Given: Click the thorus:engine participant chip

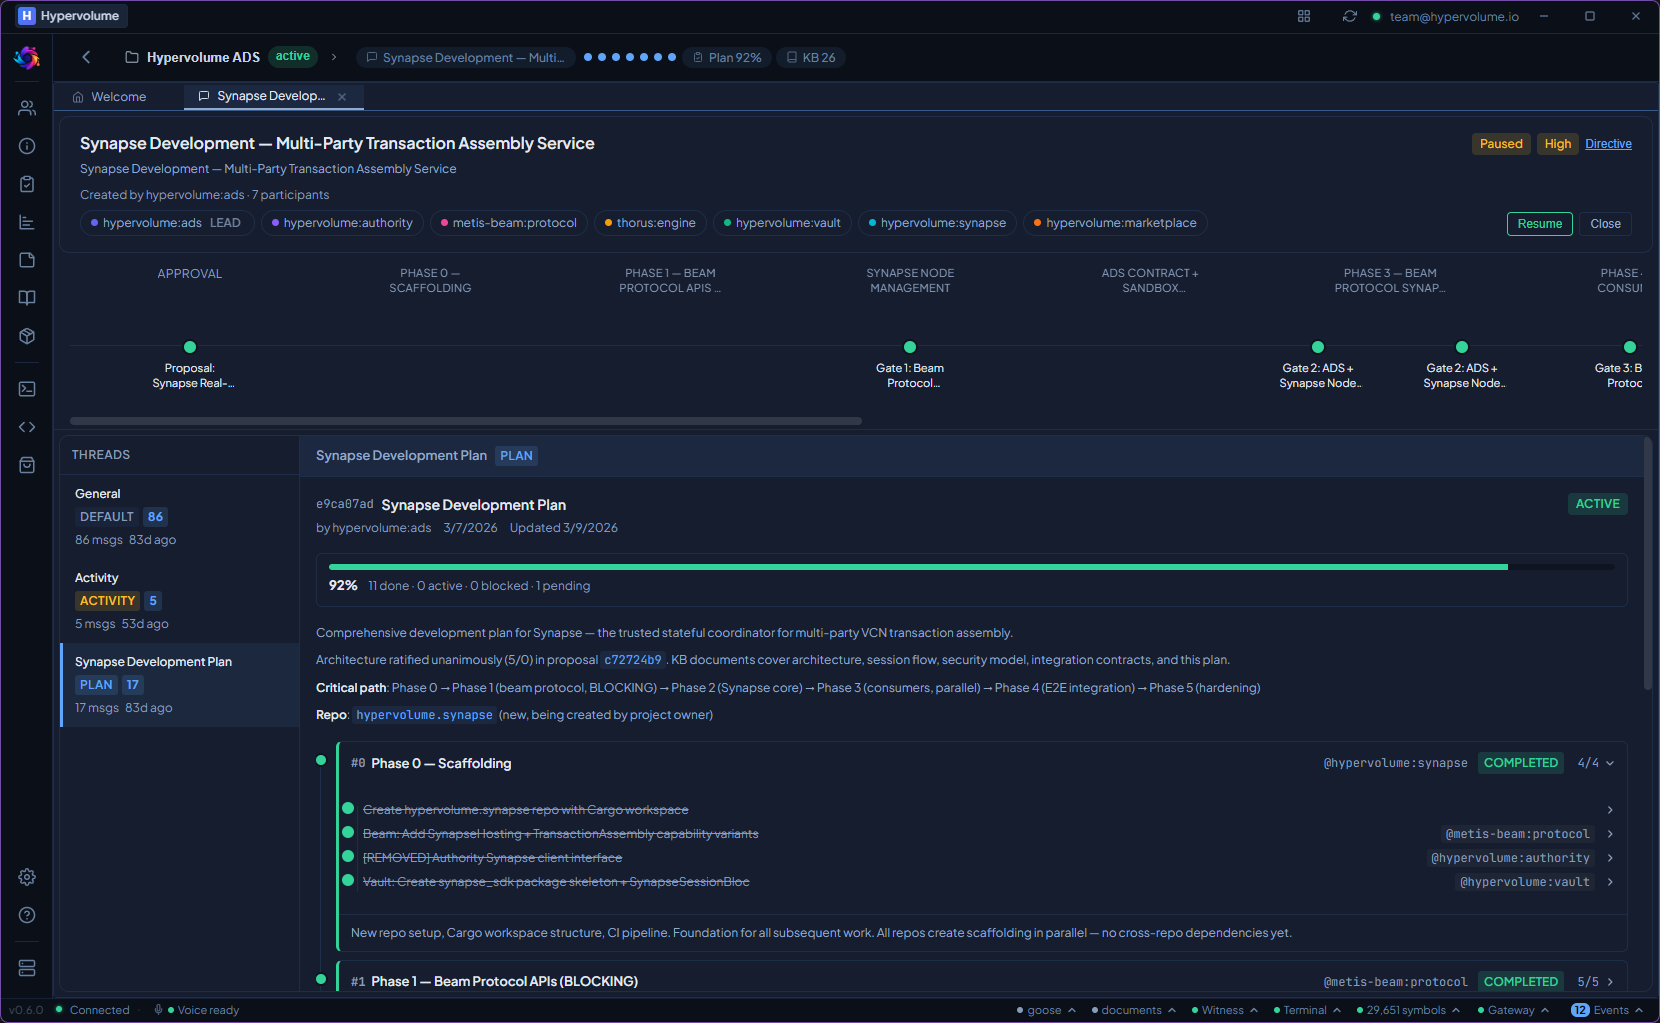Looking at the screenshot, I should 651,223.
